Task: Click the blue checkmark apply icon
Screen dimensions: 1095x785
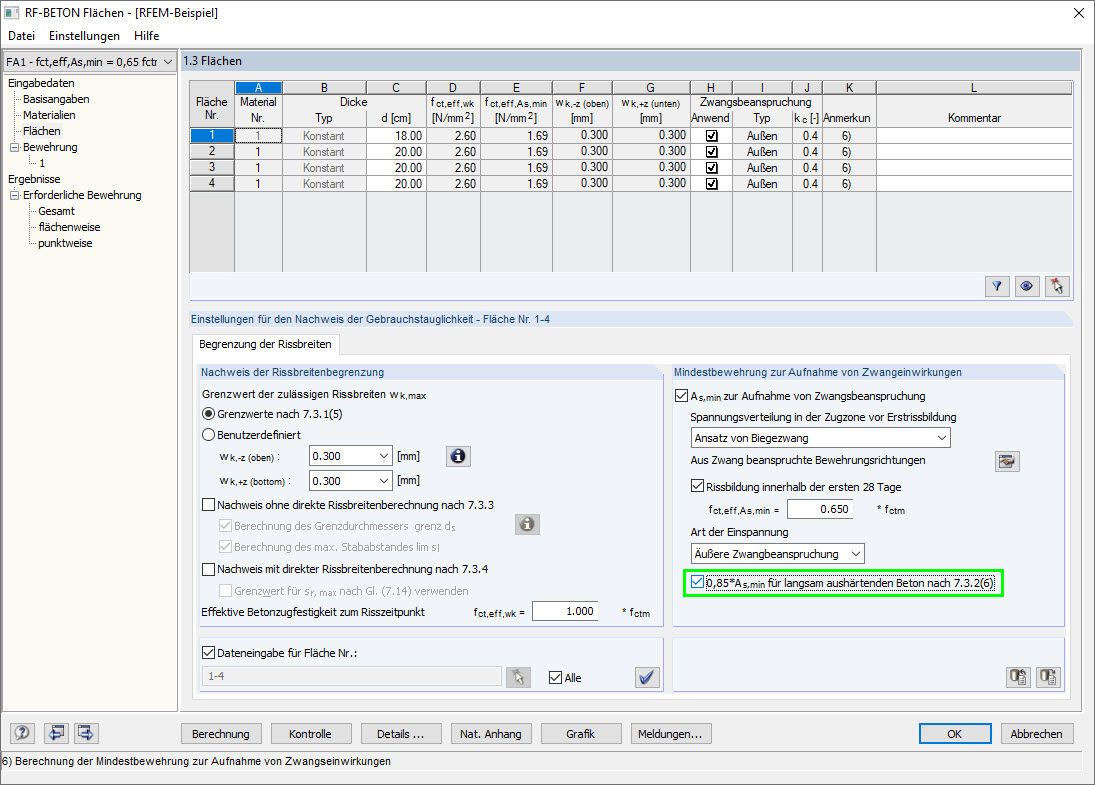Action: click(647, 677)
